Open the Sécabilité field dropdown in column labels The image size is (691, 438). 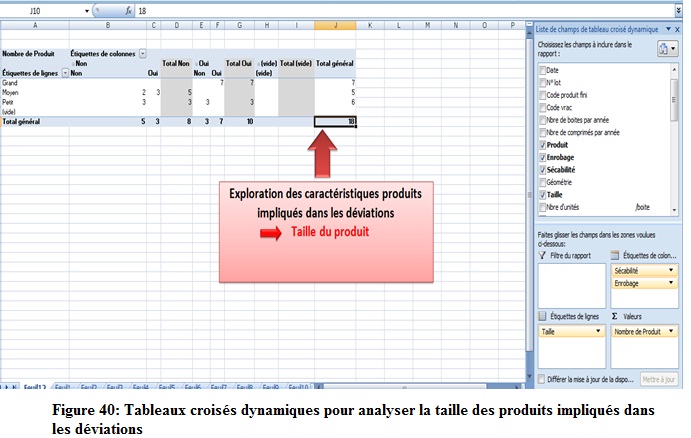point(671,270)
